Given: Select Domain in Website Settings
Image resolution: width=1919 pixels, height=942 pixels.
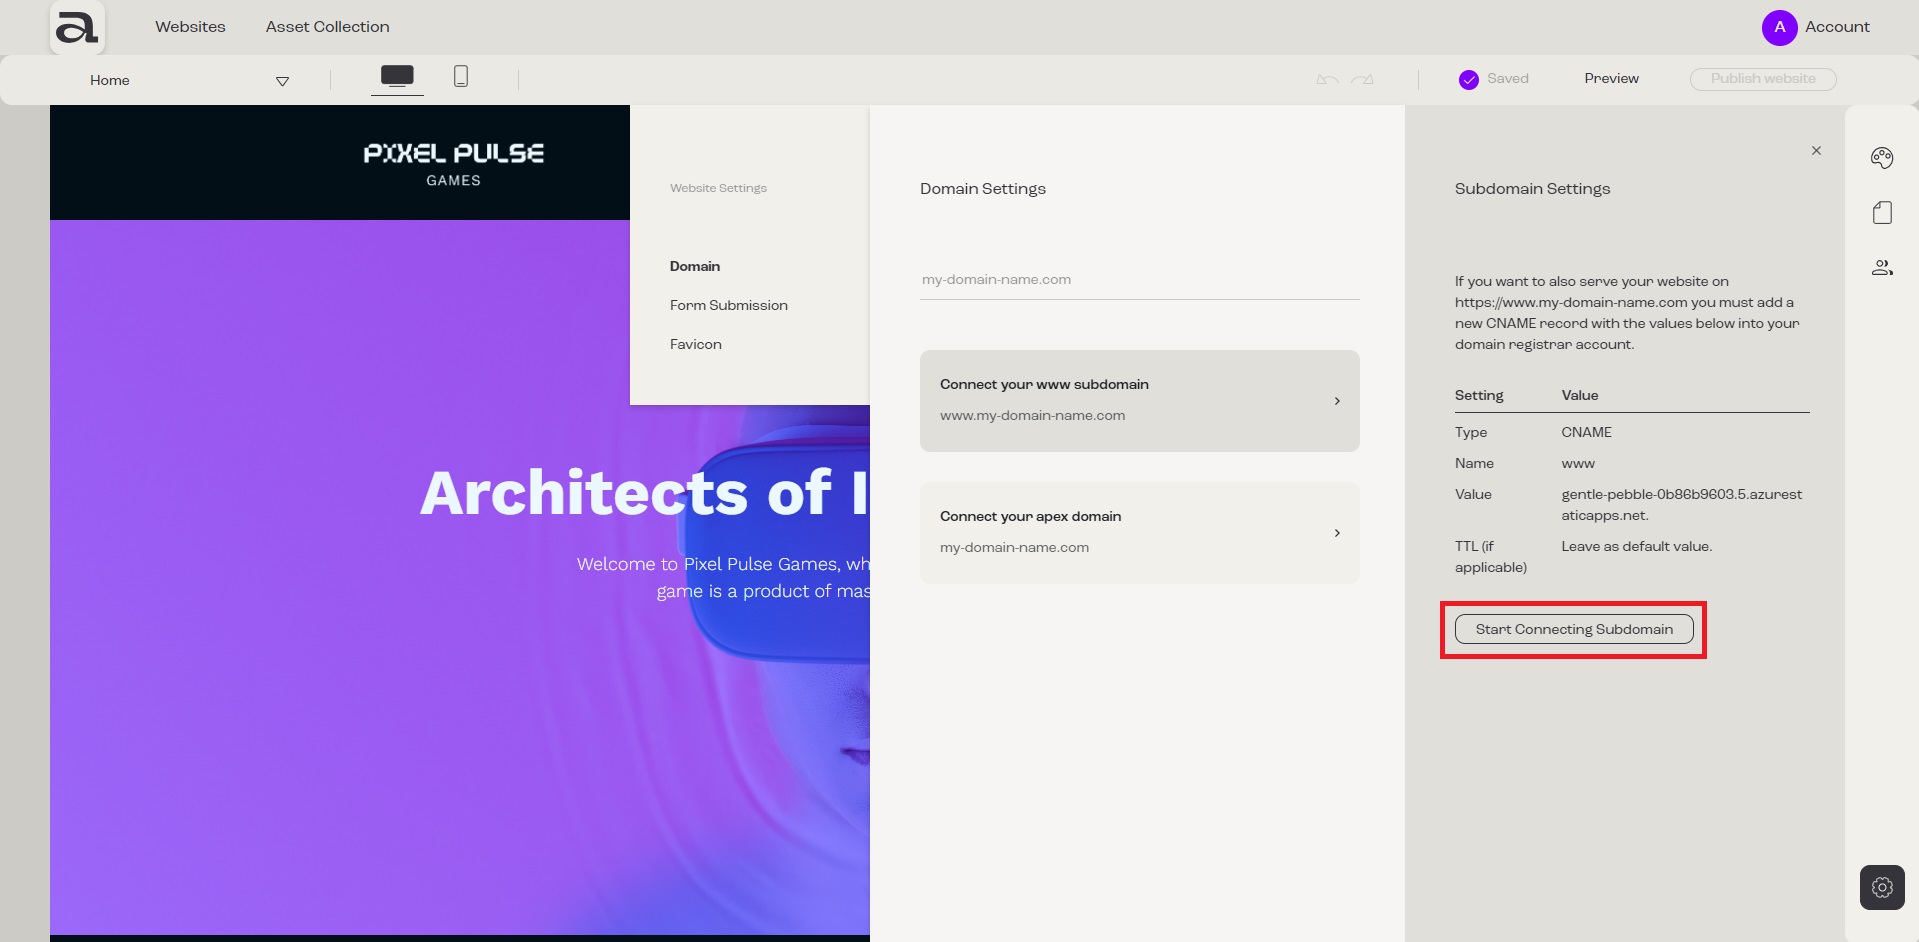Looking at the screenshot, I should (x=695, y=266).
